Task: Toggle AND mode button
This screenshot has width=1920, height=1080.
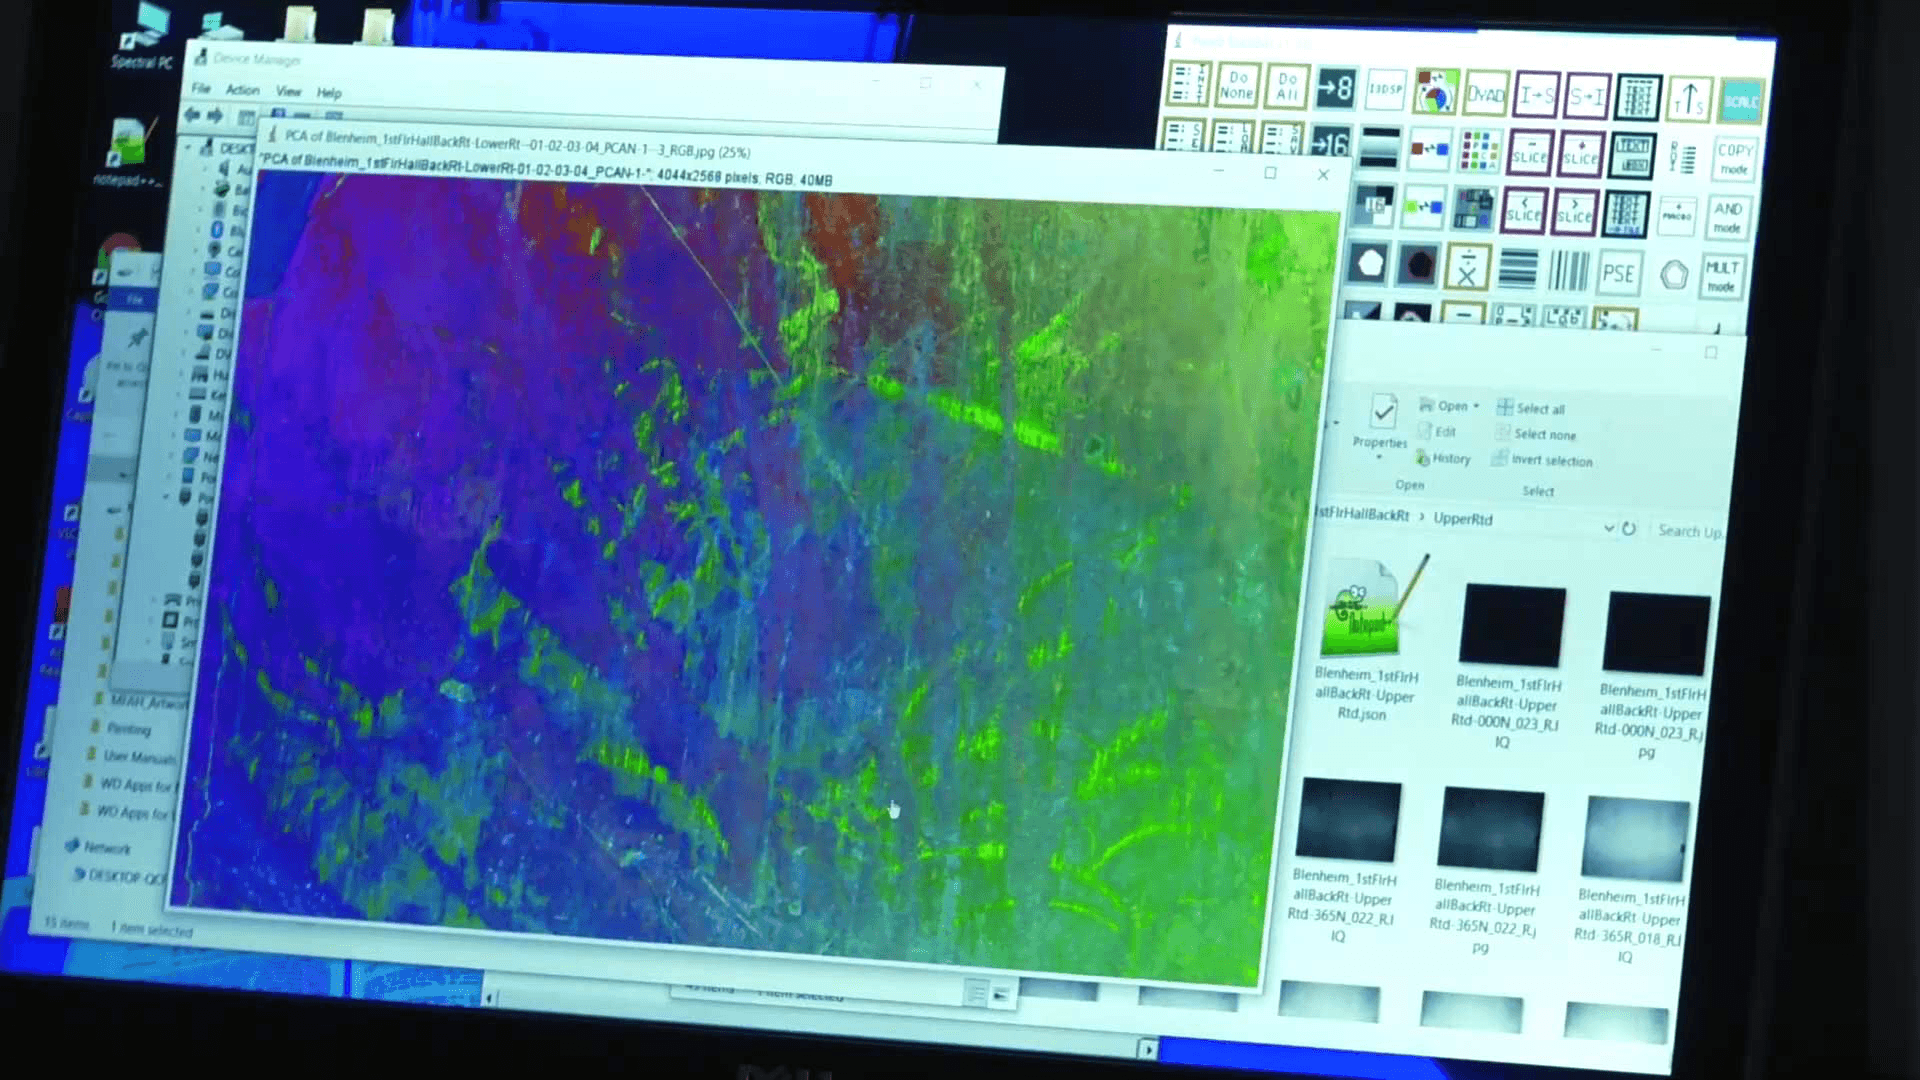Action: (1728, 217)
